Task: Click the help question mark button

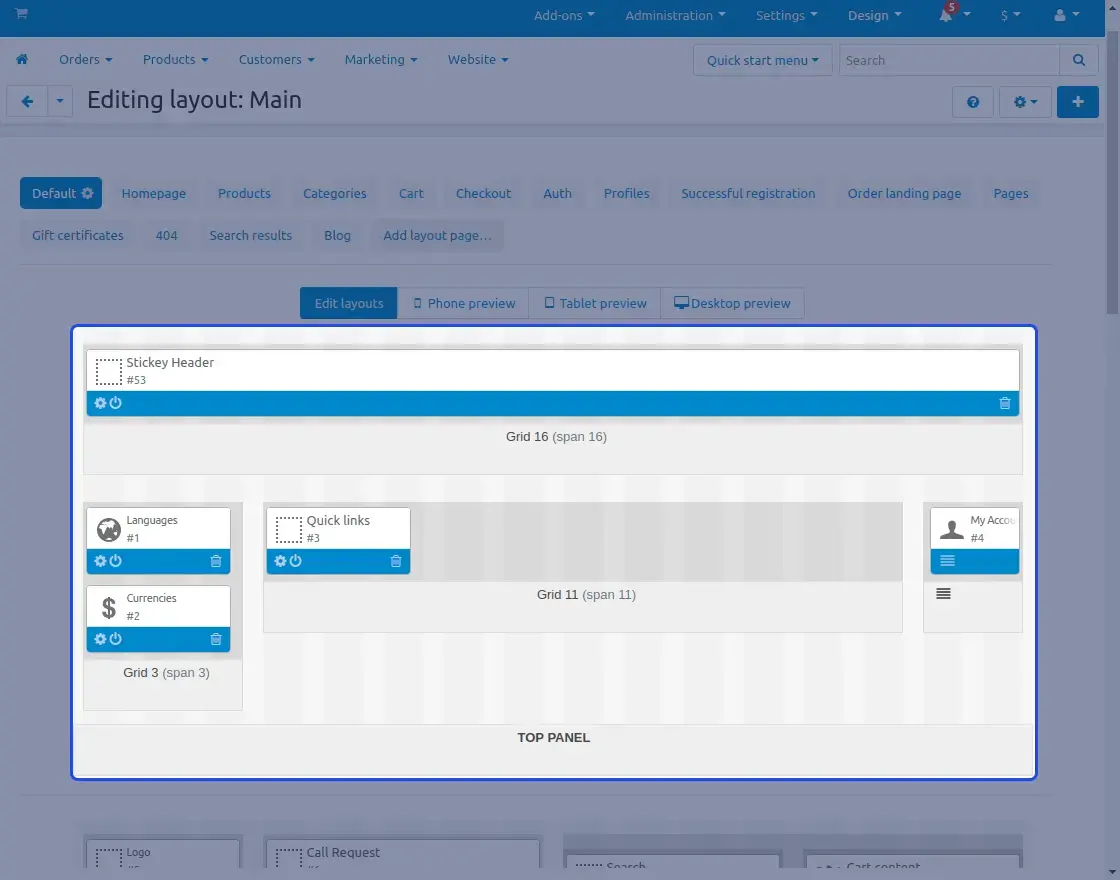Action: click(973, 102)
